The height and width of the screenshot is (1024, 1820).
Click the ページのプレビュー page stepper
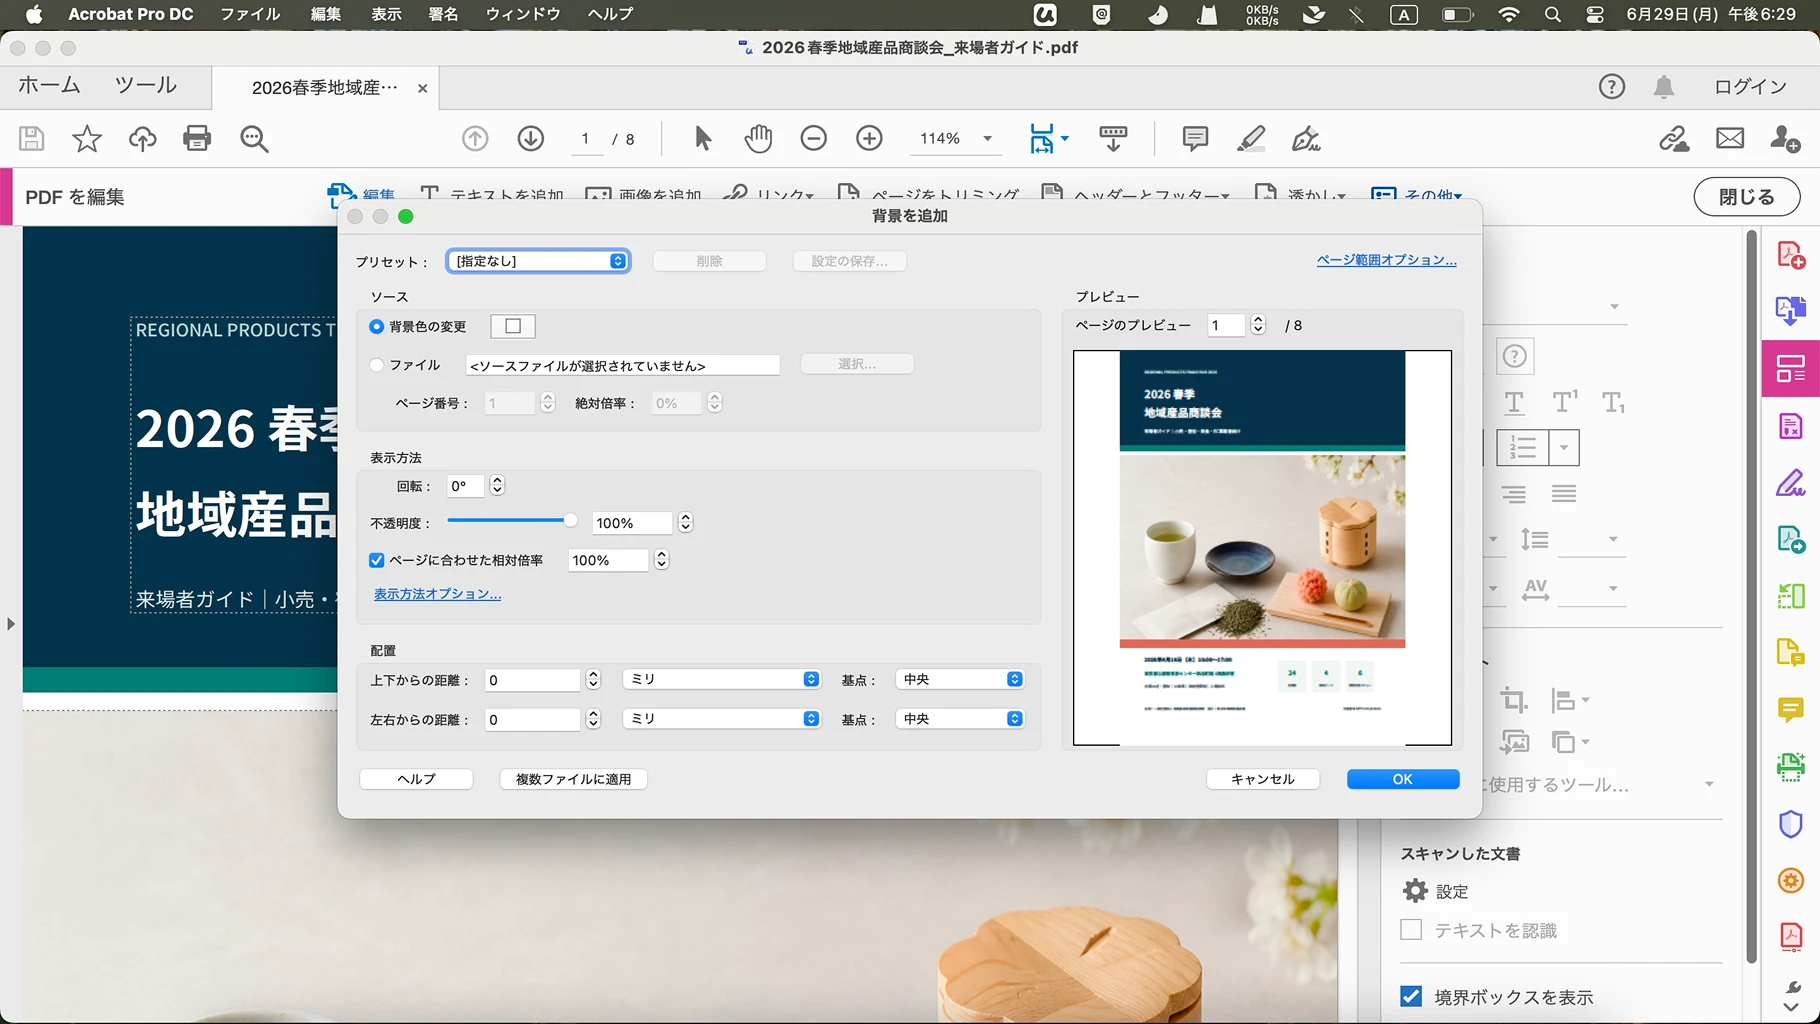(x=1258, y=325)
